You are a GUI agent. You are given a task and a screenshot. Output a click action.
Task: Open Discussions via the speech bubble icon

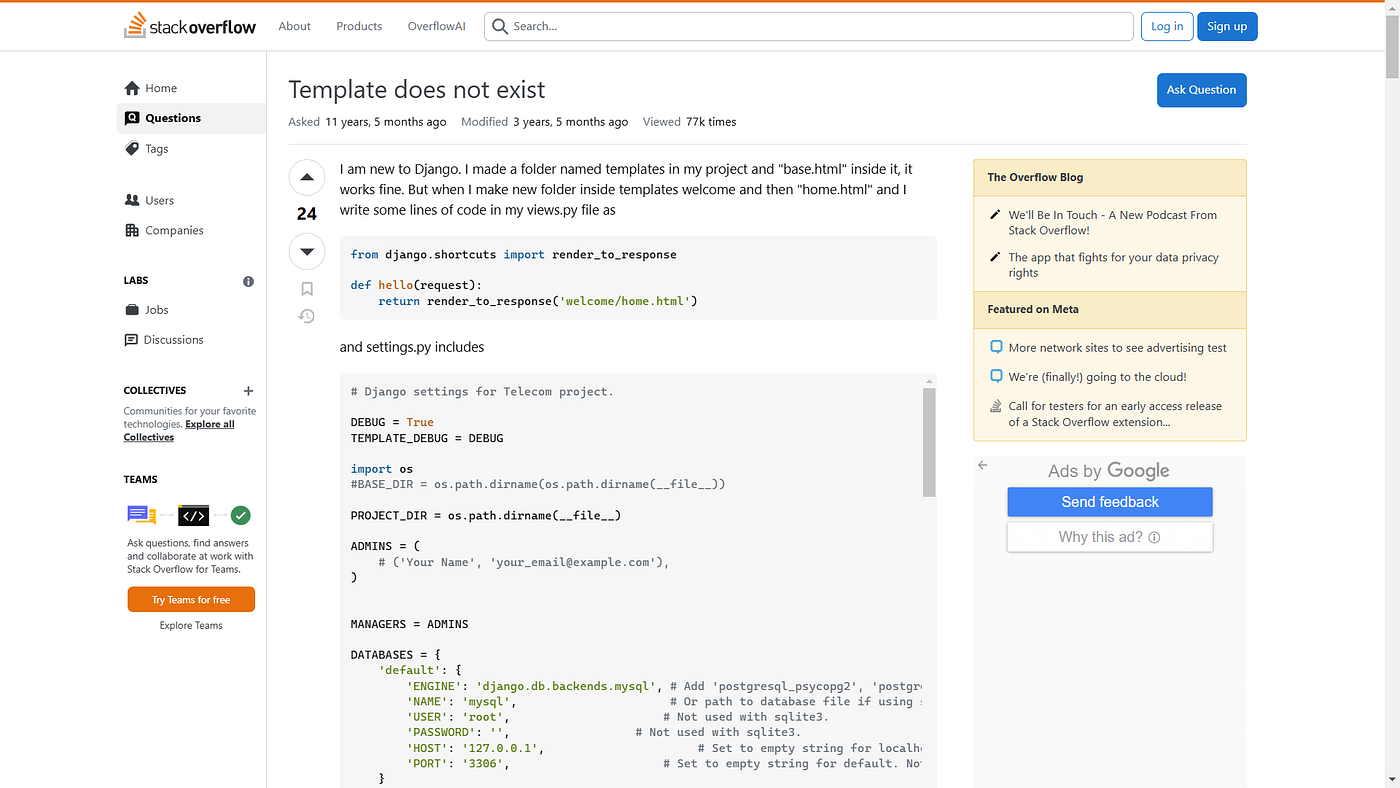click(134, 339)
